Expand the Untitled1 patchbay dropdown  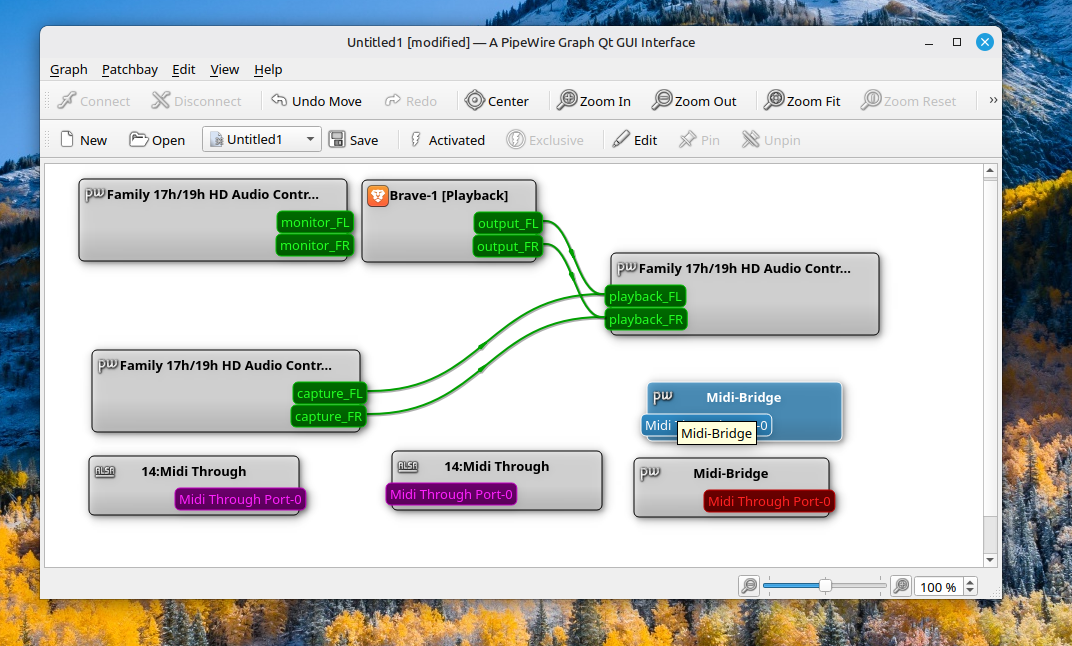pos(310,140)
